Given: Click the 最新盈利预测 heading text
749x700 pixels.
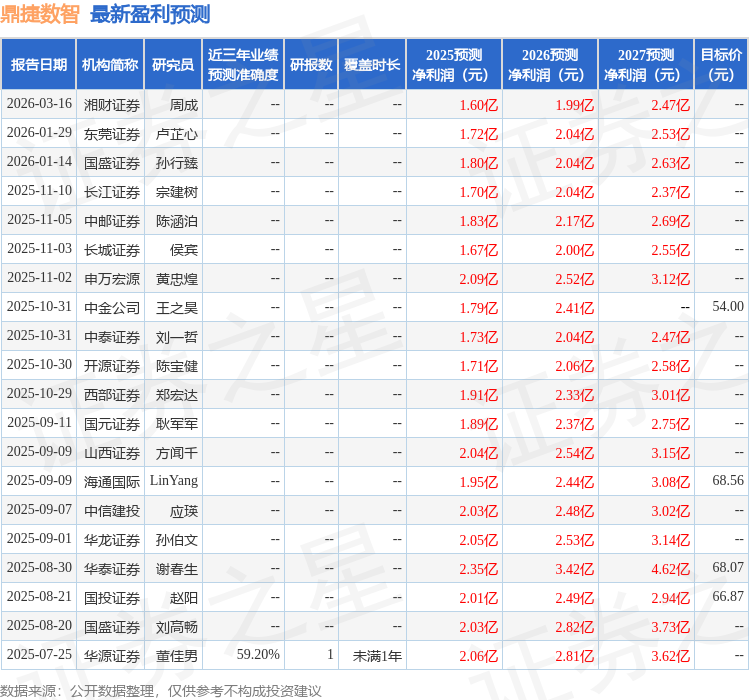Looking at the screenshot, I should click(x=150, y=15).
